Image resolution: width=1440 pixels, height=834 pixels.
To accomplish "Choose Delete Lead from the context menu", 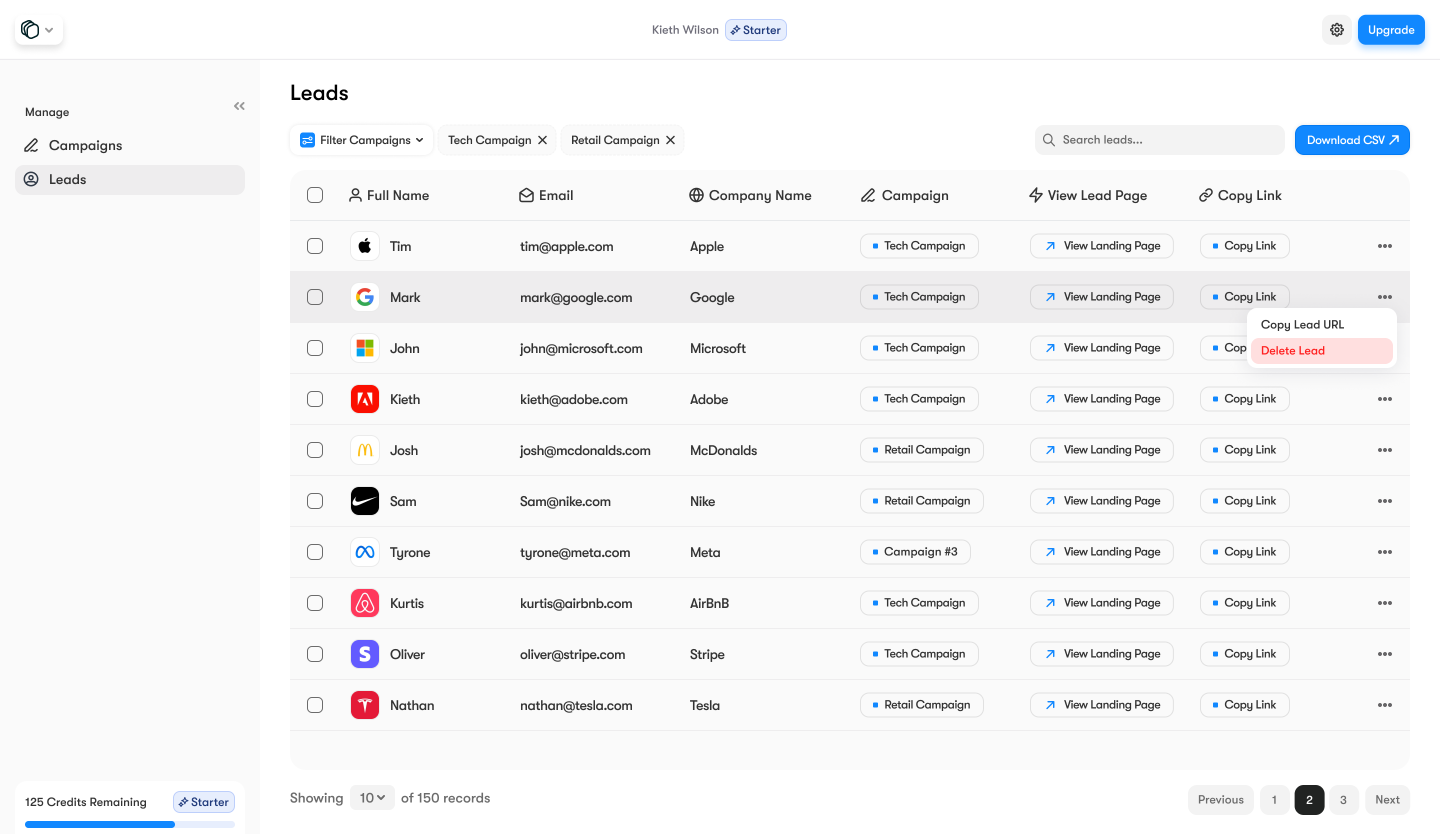I will click(x=1293, y=350).
